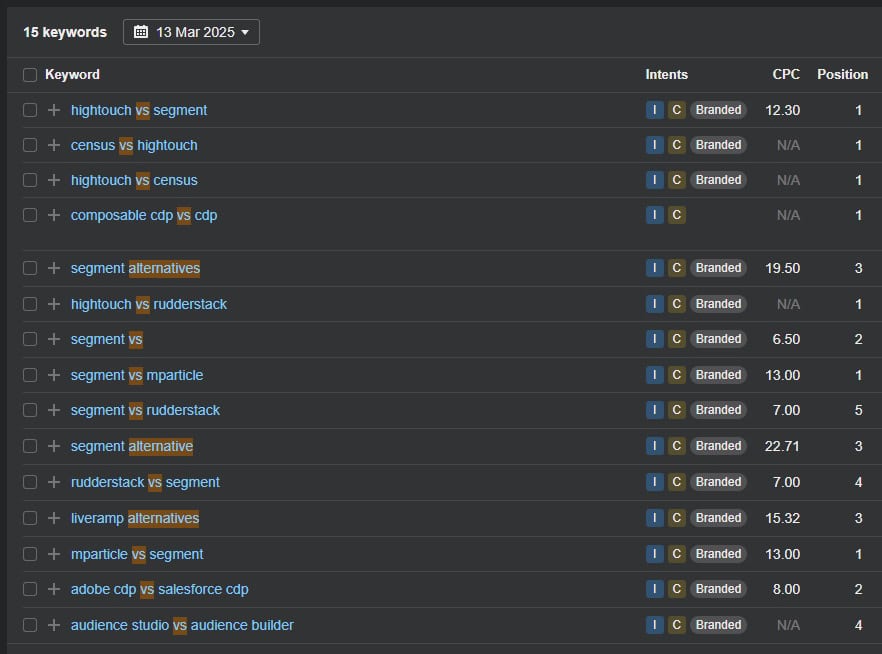Image resolution: width=882 pixels, height=654 pixels.
Task: Check the box for hightouch vs census
Action: point(30,180)
